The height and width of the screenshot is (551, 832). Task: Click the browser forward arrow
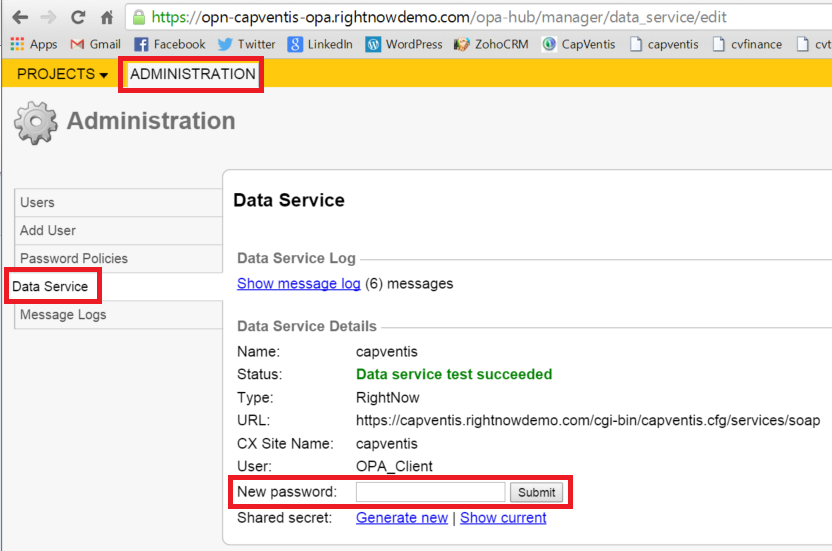pos(48,17)
